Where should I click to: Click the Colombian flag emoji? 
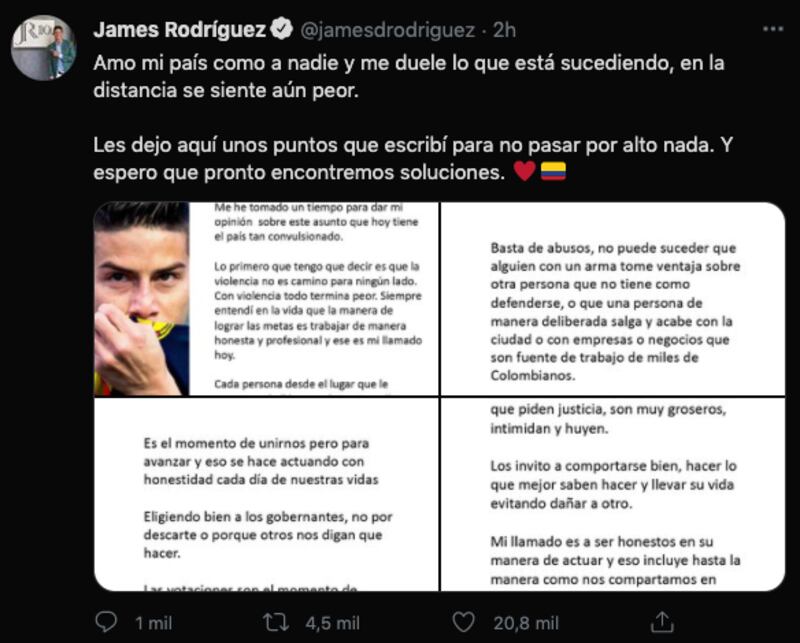(554, 171)
